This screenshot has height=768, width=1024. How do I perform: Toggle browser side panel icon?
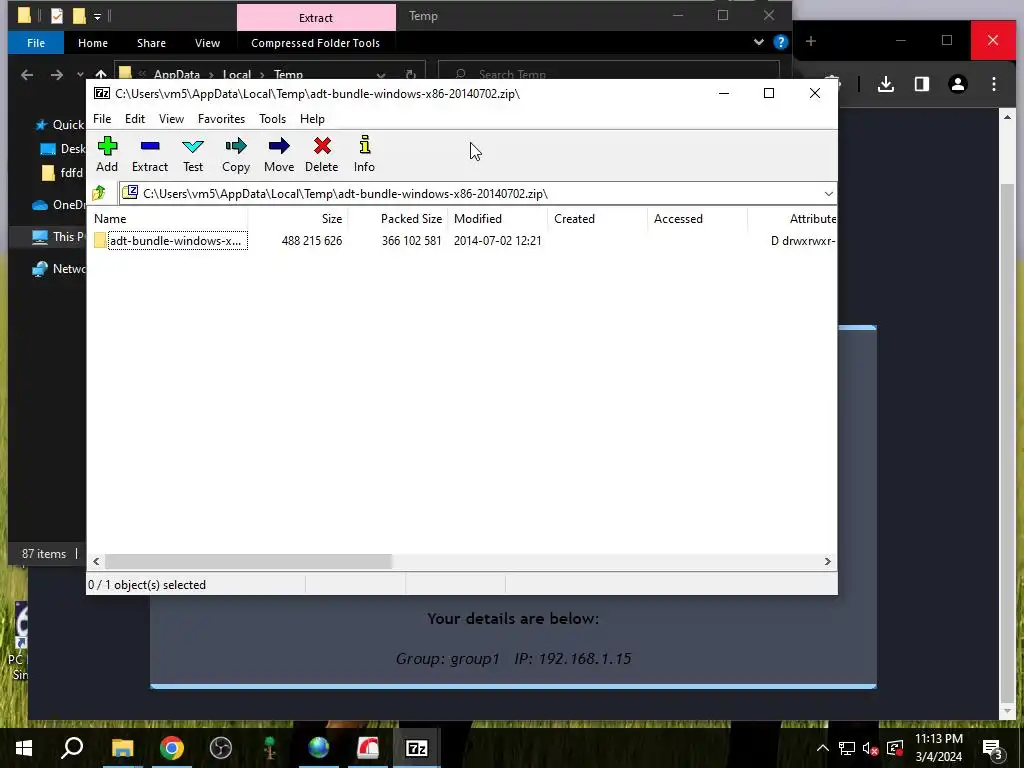[x=921, y=84]
